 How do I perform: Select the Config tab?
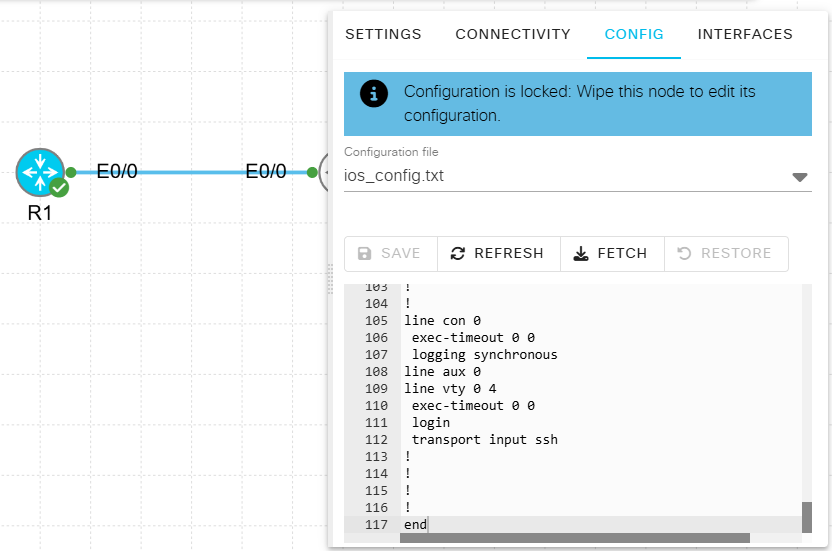(634, 34)
